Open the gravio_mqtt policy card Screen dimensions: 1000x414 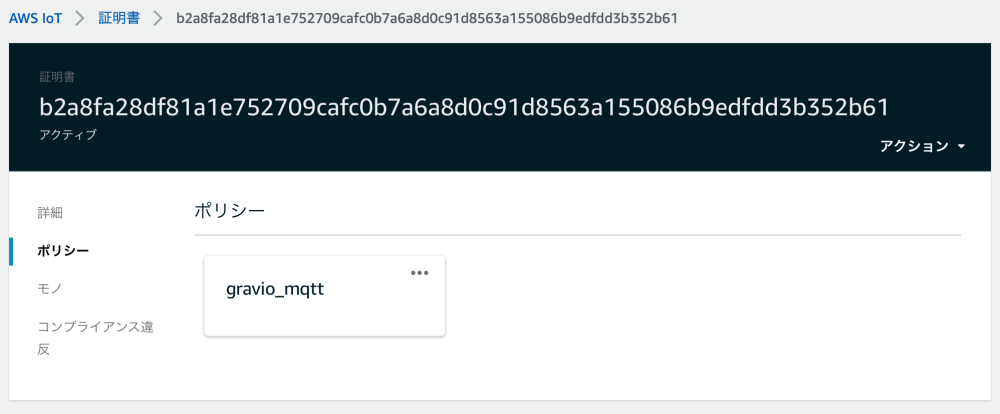[325, 295]
